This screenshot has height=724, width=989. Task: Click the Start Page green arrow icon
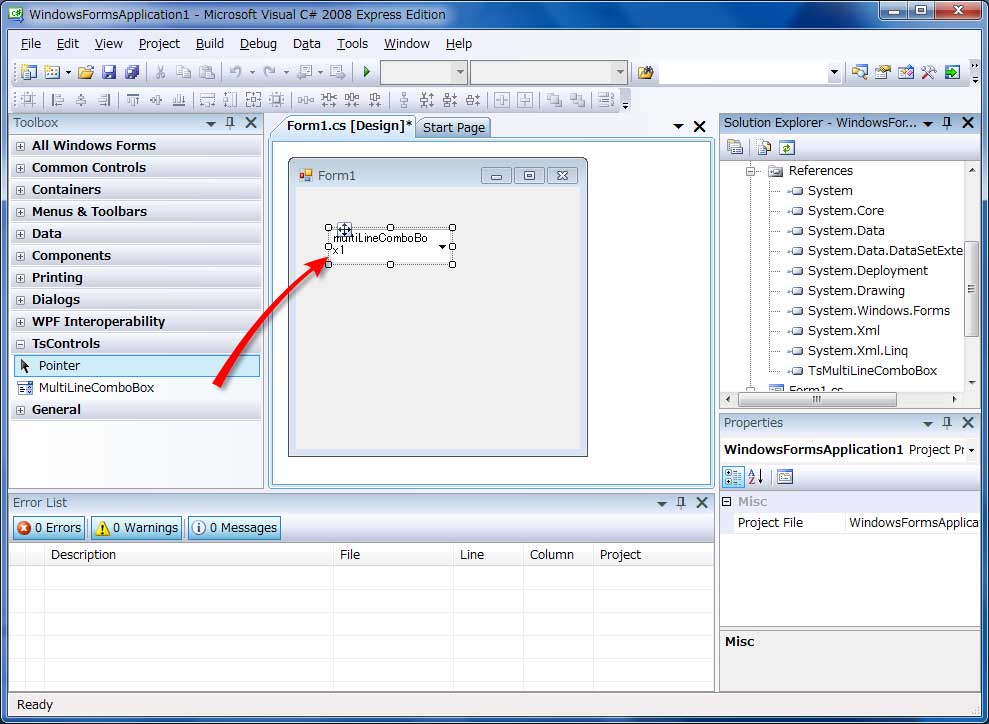(952, 72)
